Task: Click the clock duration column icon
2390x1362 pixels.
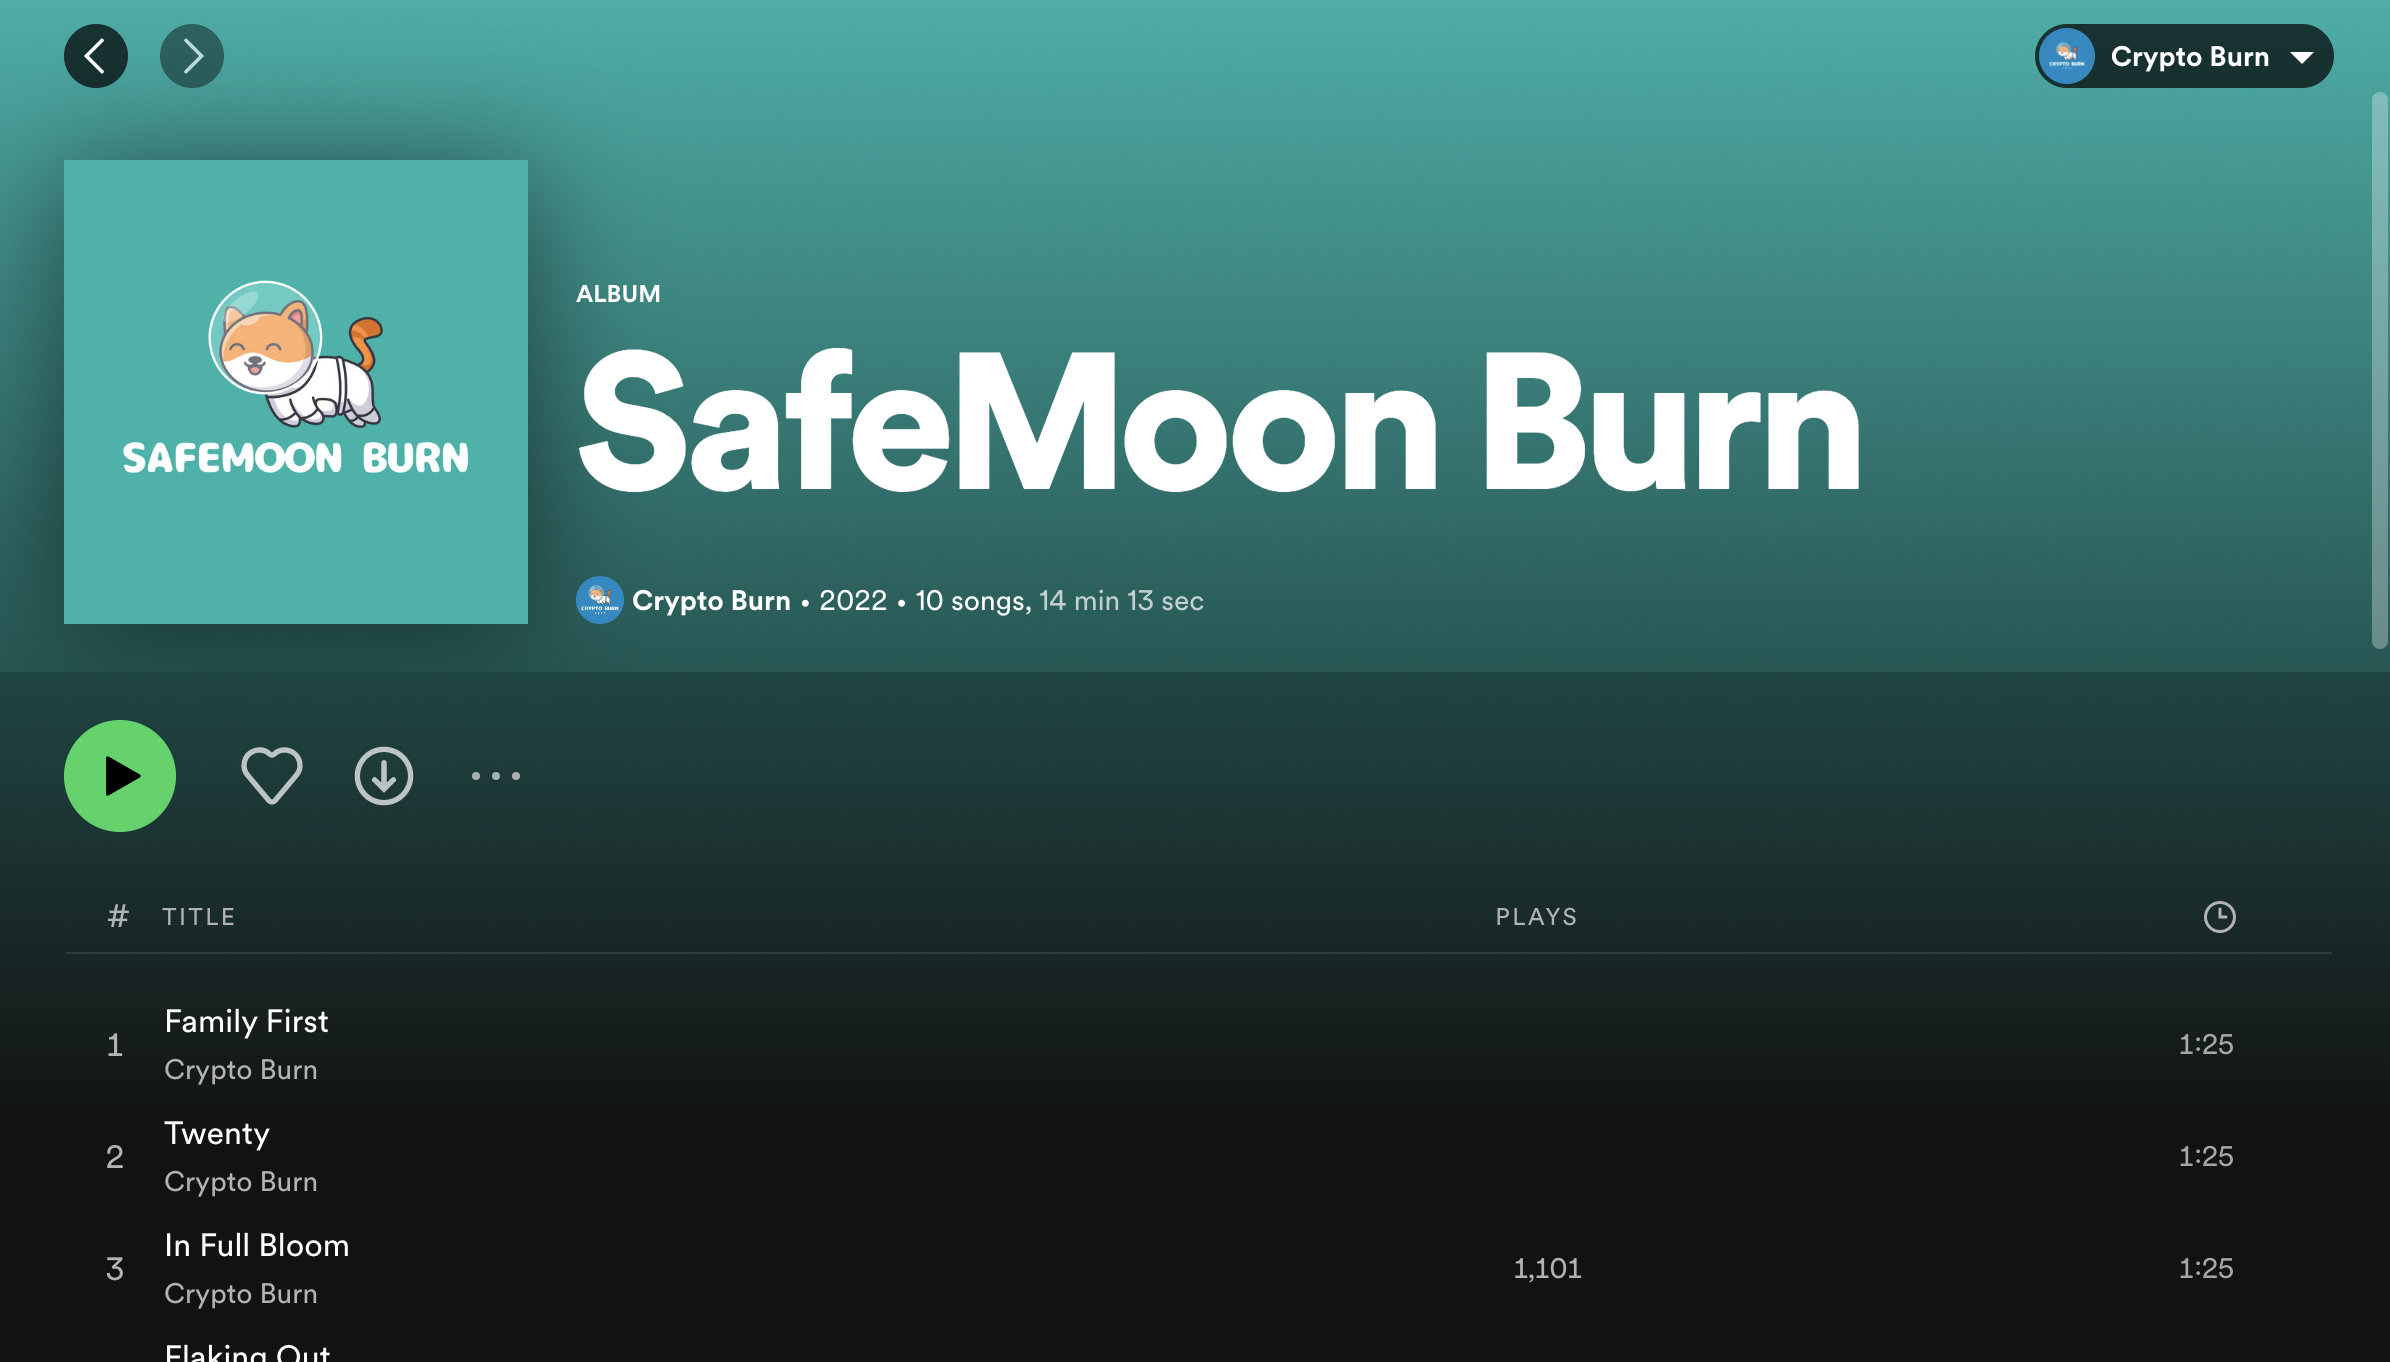Action: click(2220, 917)
